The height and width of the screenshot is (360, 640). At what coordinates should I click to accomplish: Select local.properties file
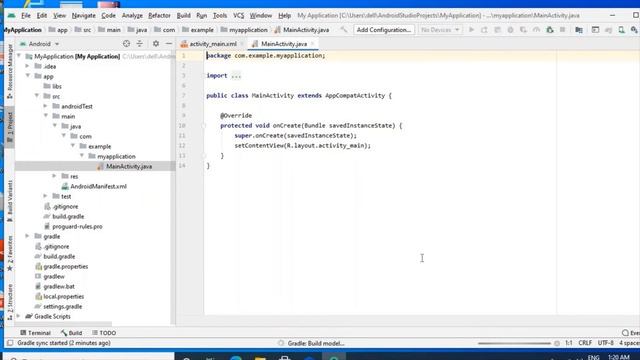coord(63,296)
